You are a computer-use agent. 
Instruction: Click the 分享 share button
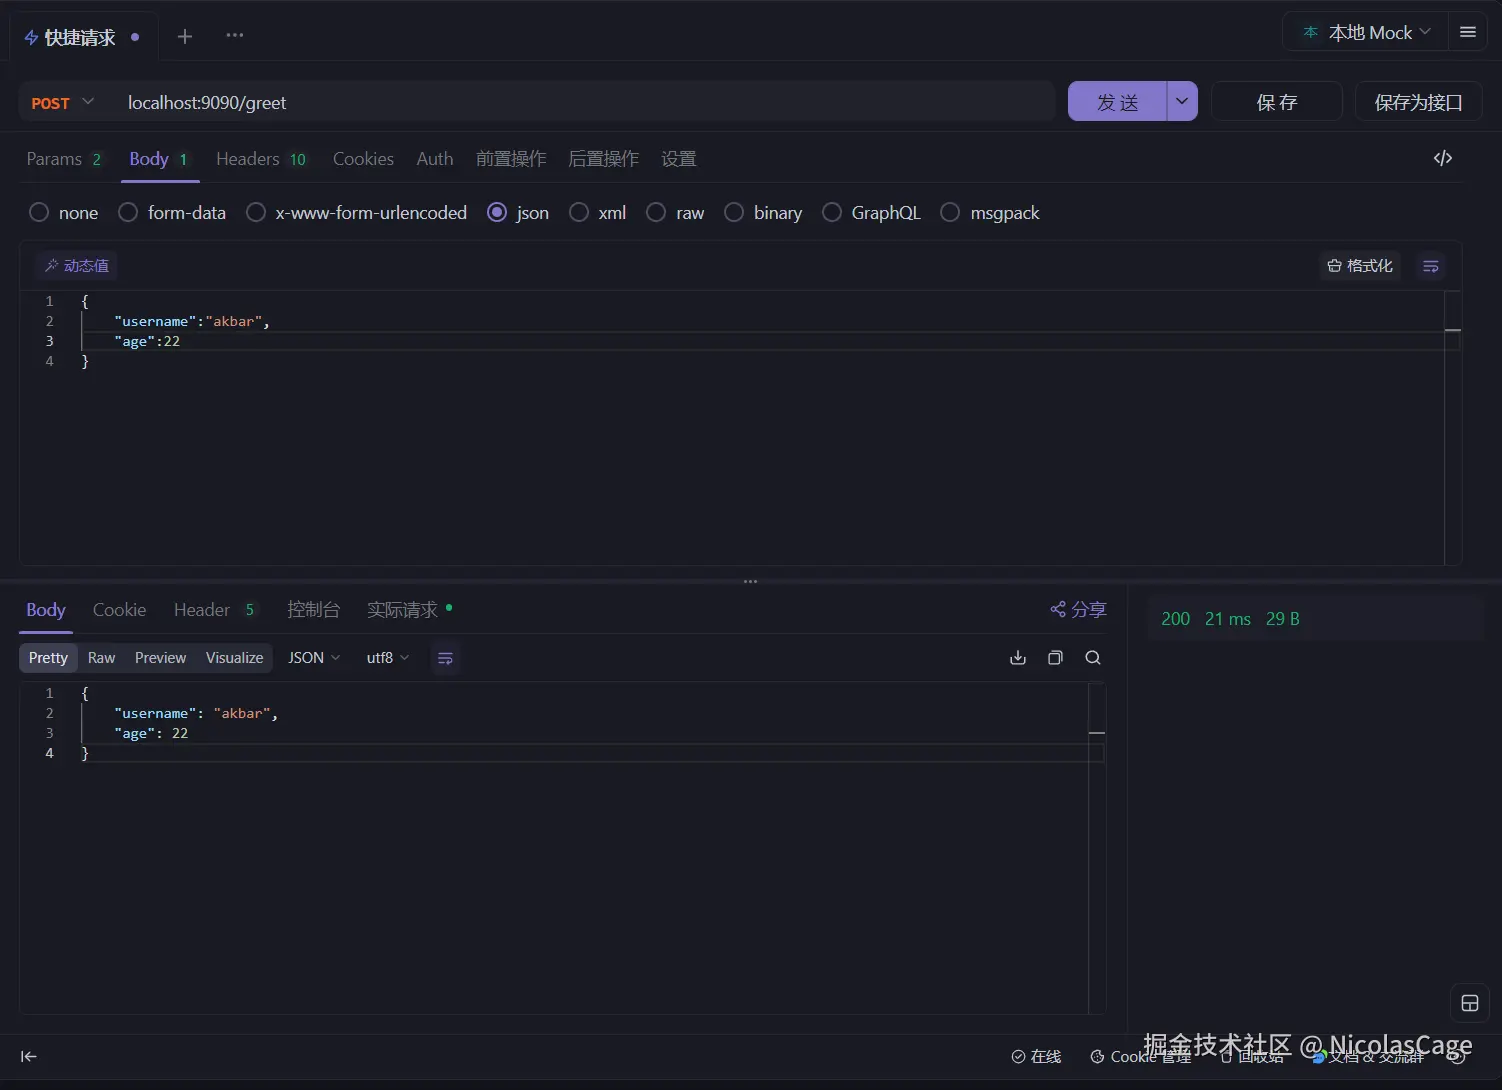pos(1078,610)
